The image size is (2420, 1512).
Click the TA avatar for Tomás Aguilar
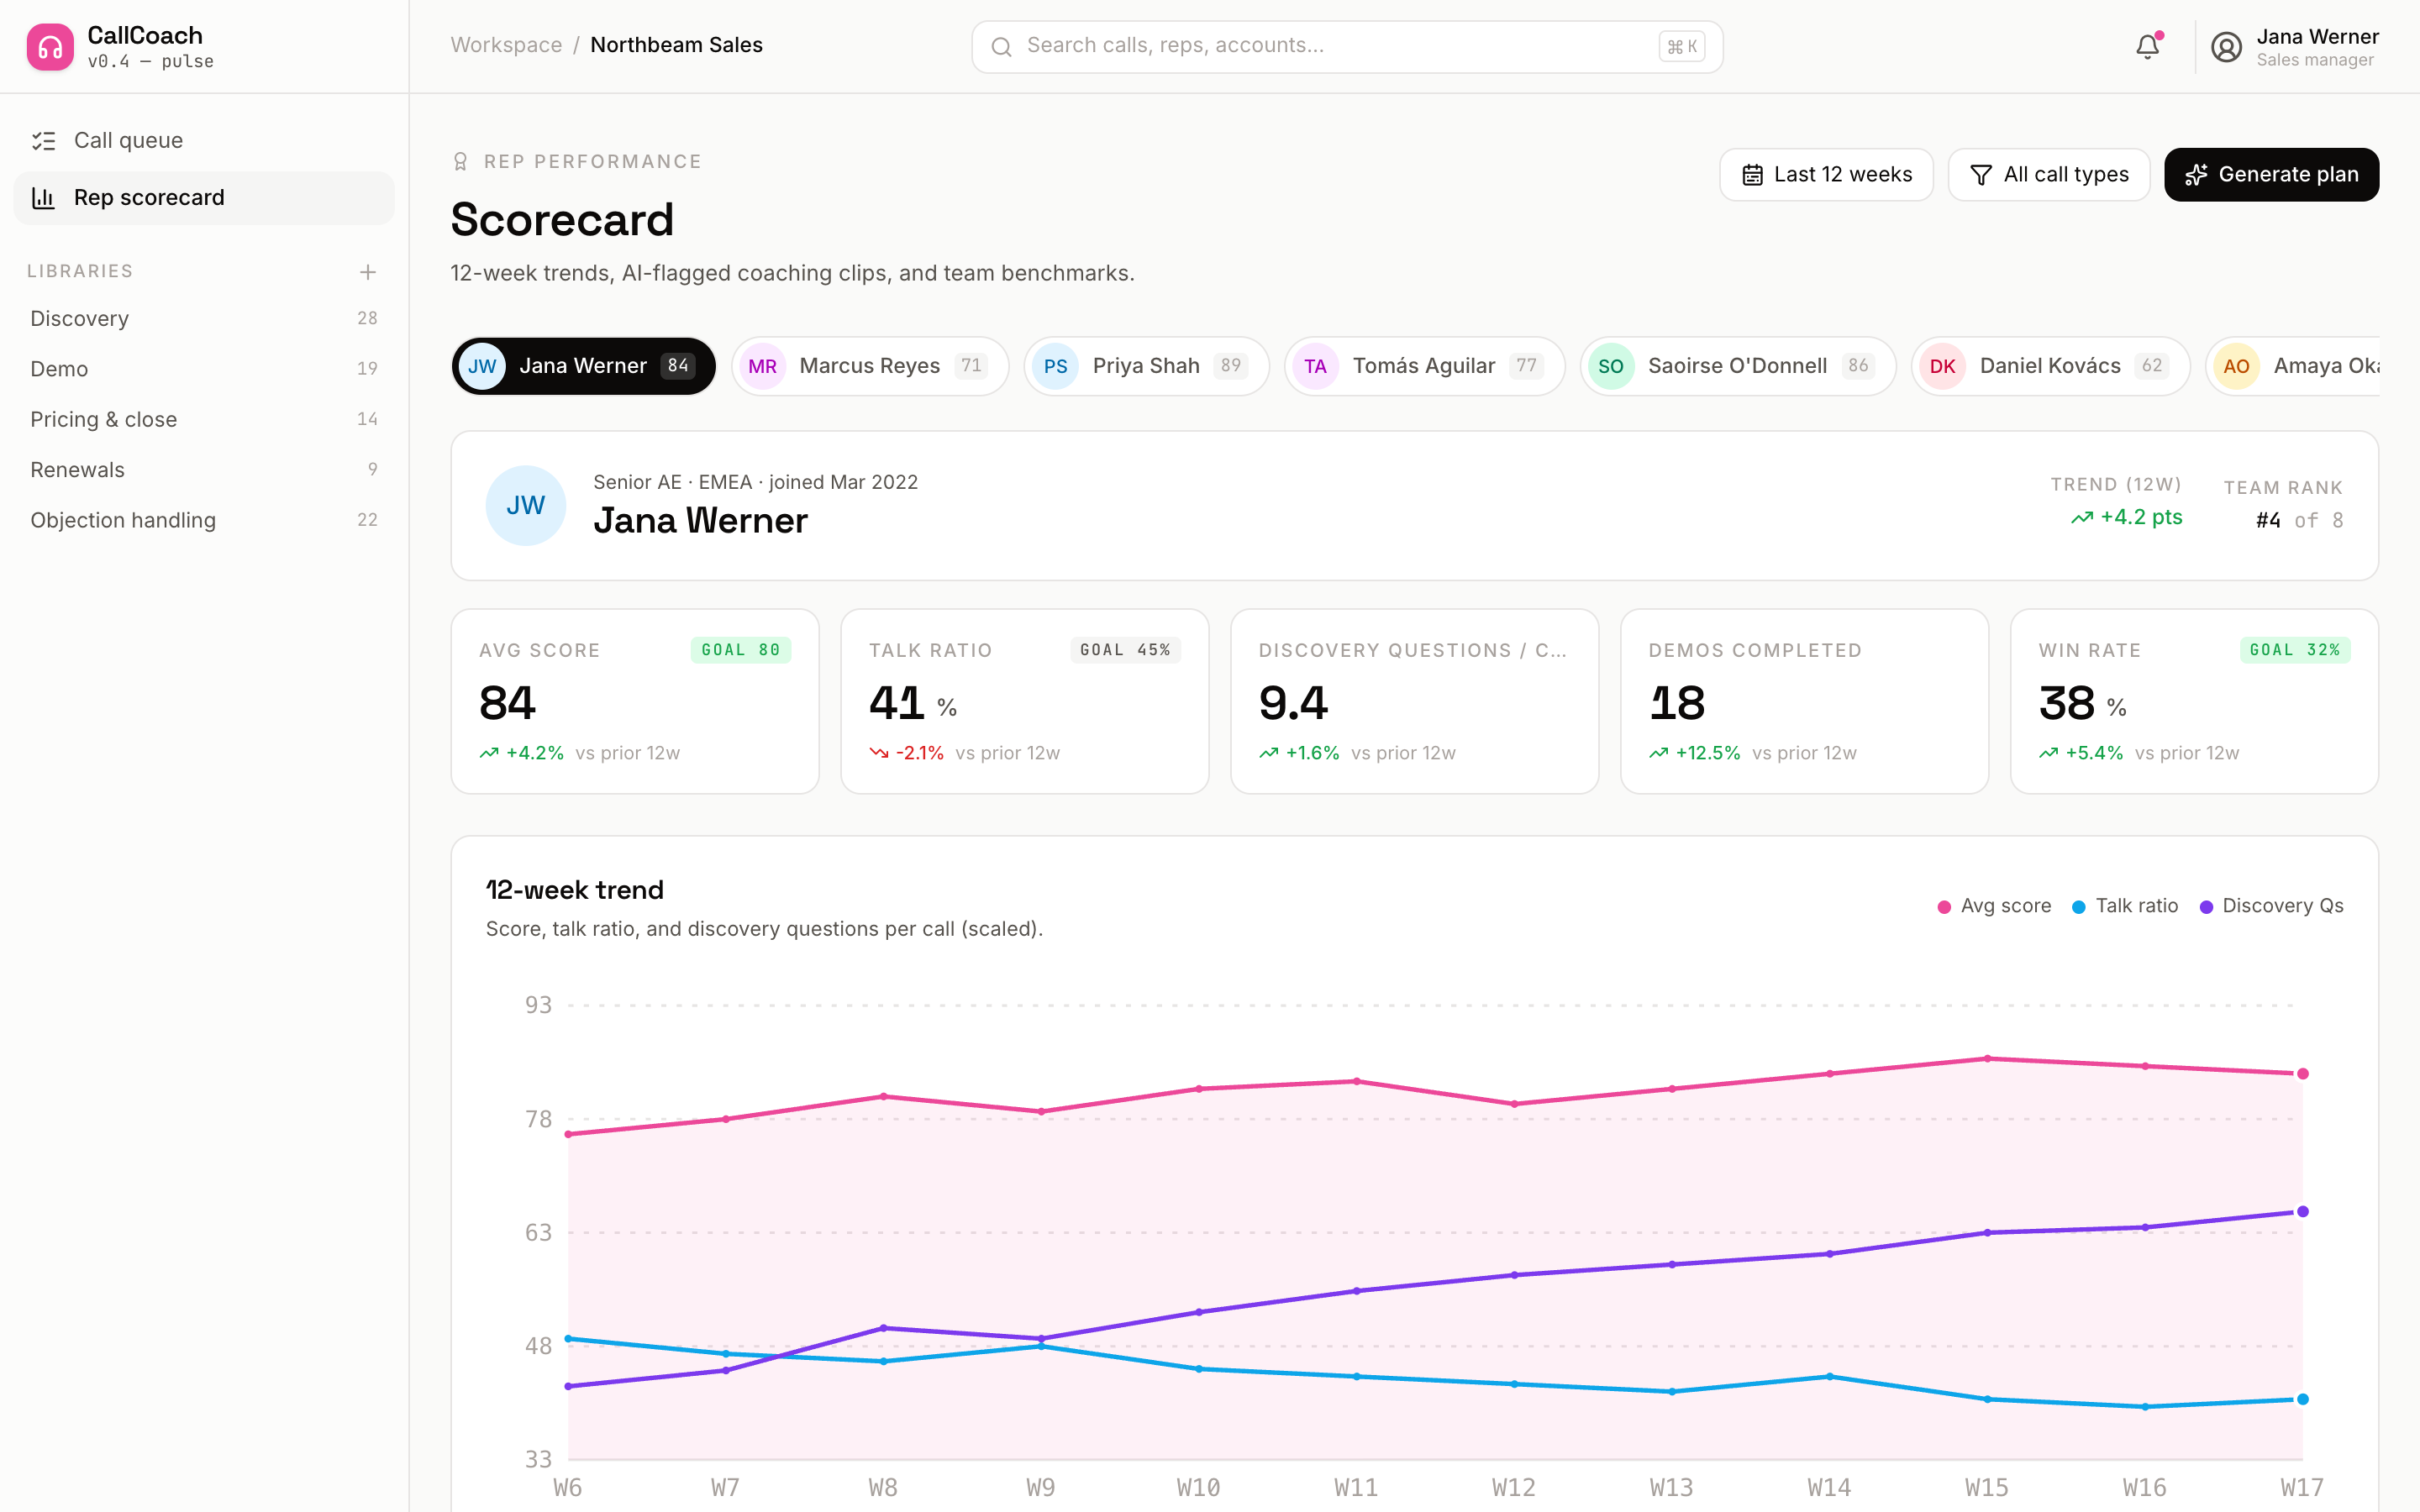tap(1315, 366)
